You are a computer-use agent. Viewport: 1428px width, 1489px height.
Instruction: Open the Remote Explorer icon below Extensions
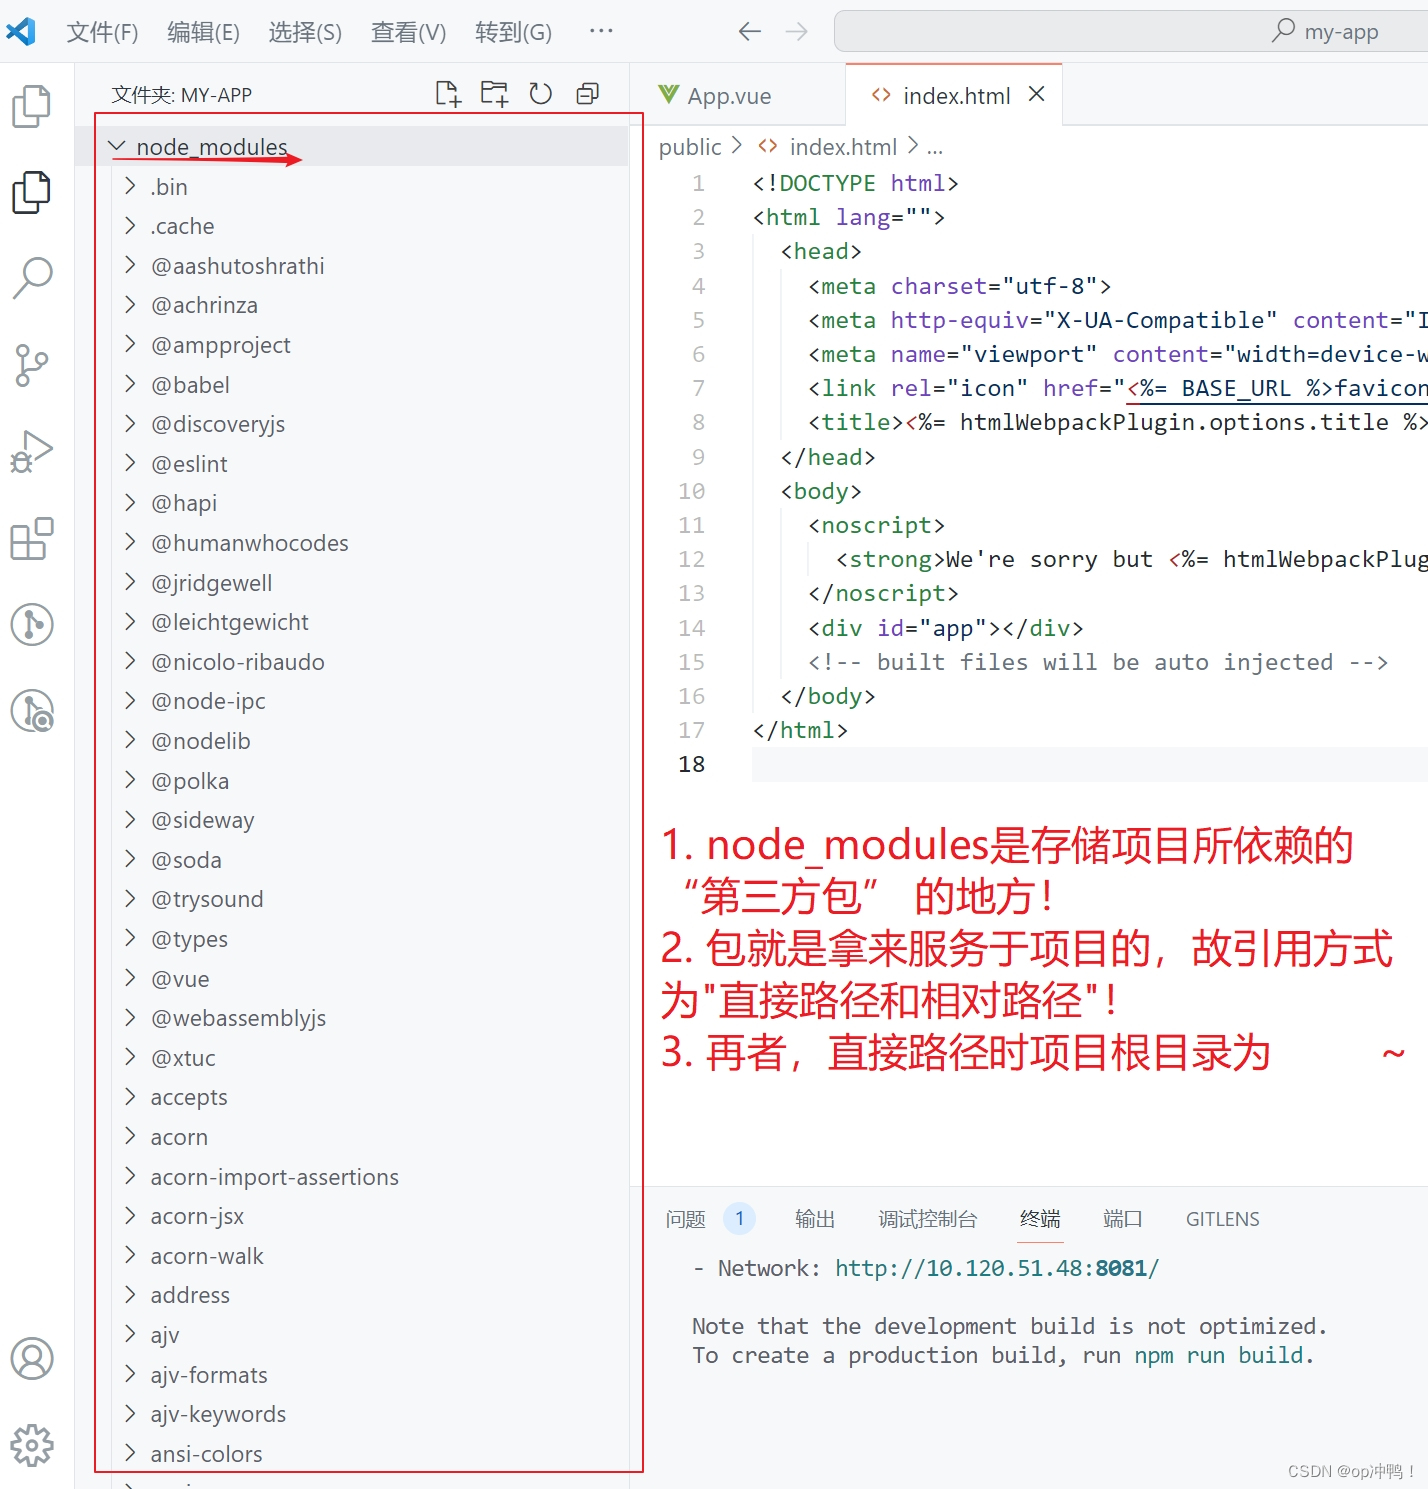point(33,624)
